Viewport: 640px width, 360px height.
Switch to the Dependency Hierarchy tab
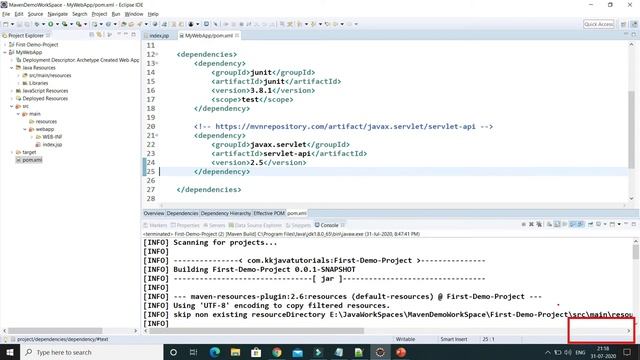coord(226,213)
